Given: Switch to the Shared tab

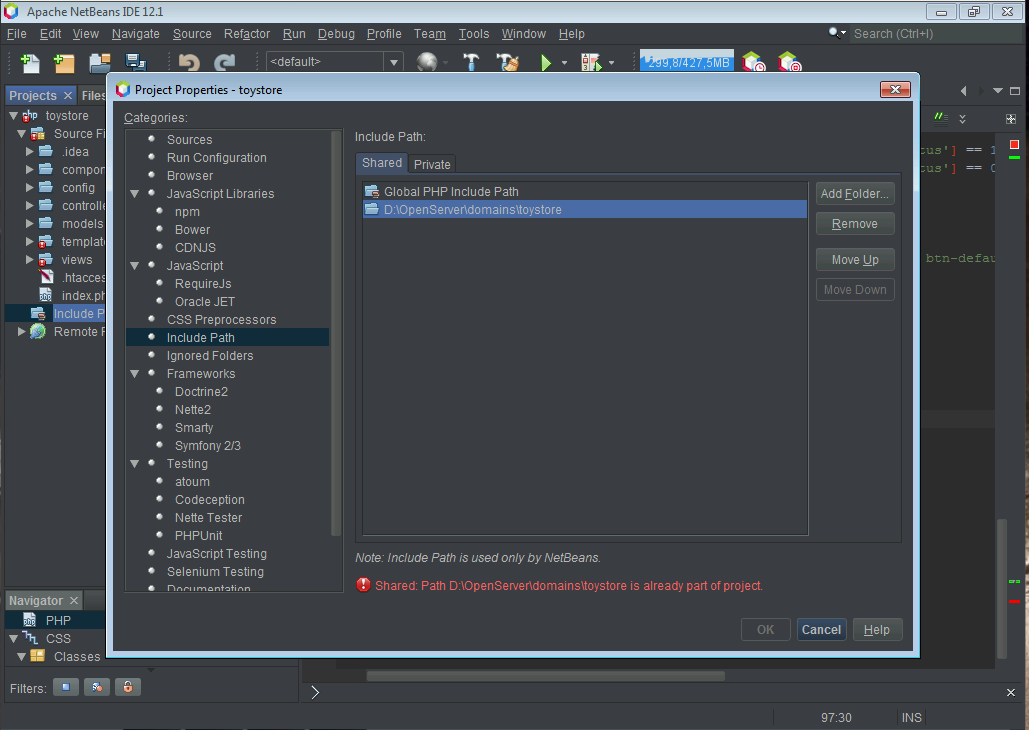Looking at the screenshot, I should 382,163.
